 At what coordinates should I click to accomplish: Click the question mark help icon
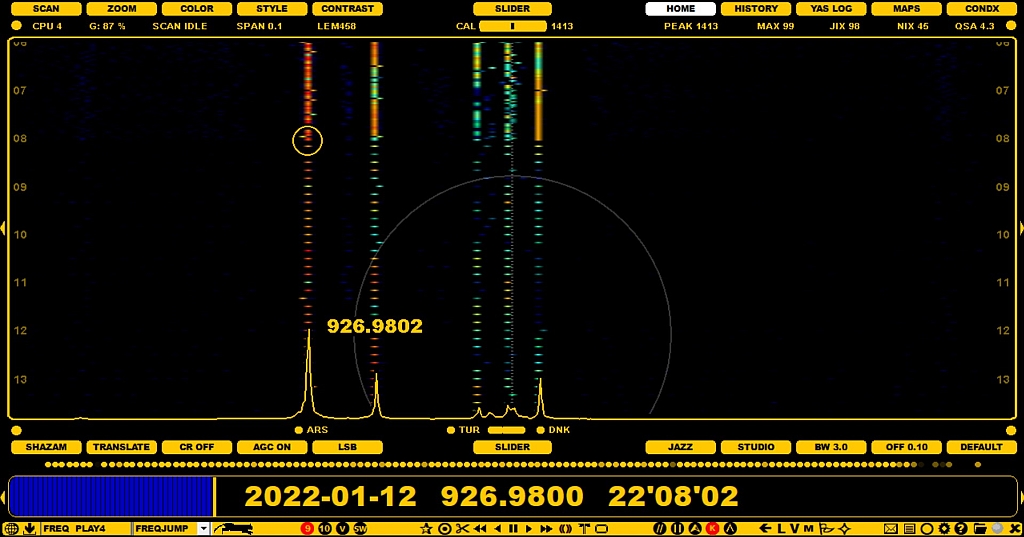[x=961, y=528]
